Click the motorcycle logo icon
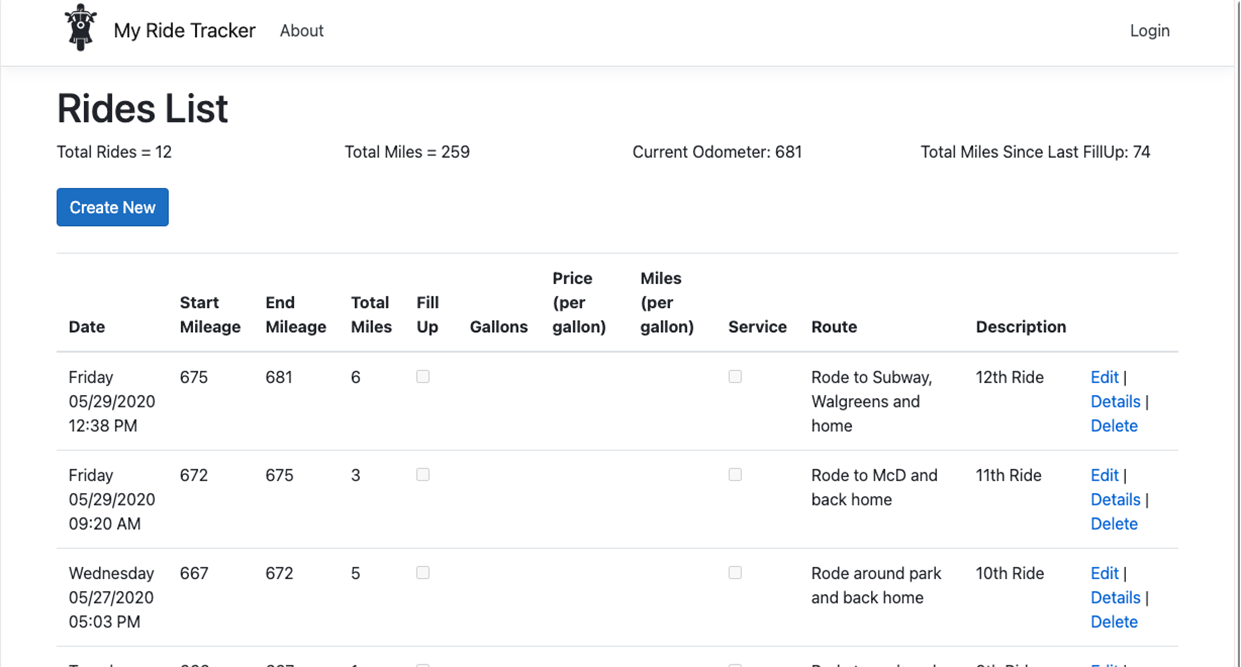Screen dimensions: 1241x667 80,28
